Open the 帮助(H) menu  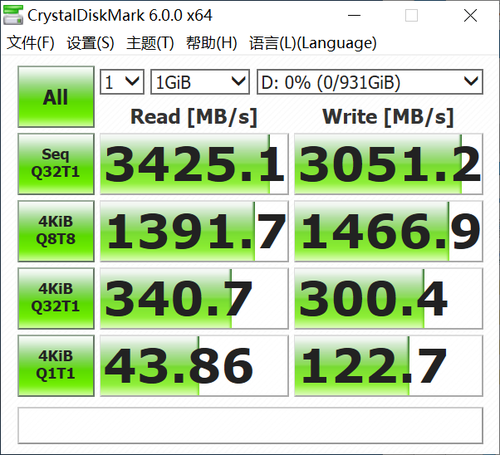(x=212, y=43)
